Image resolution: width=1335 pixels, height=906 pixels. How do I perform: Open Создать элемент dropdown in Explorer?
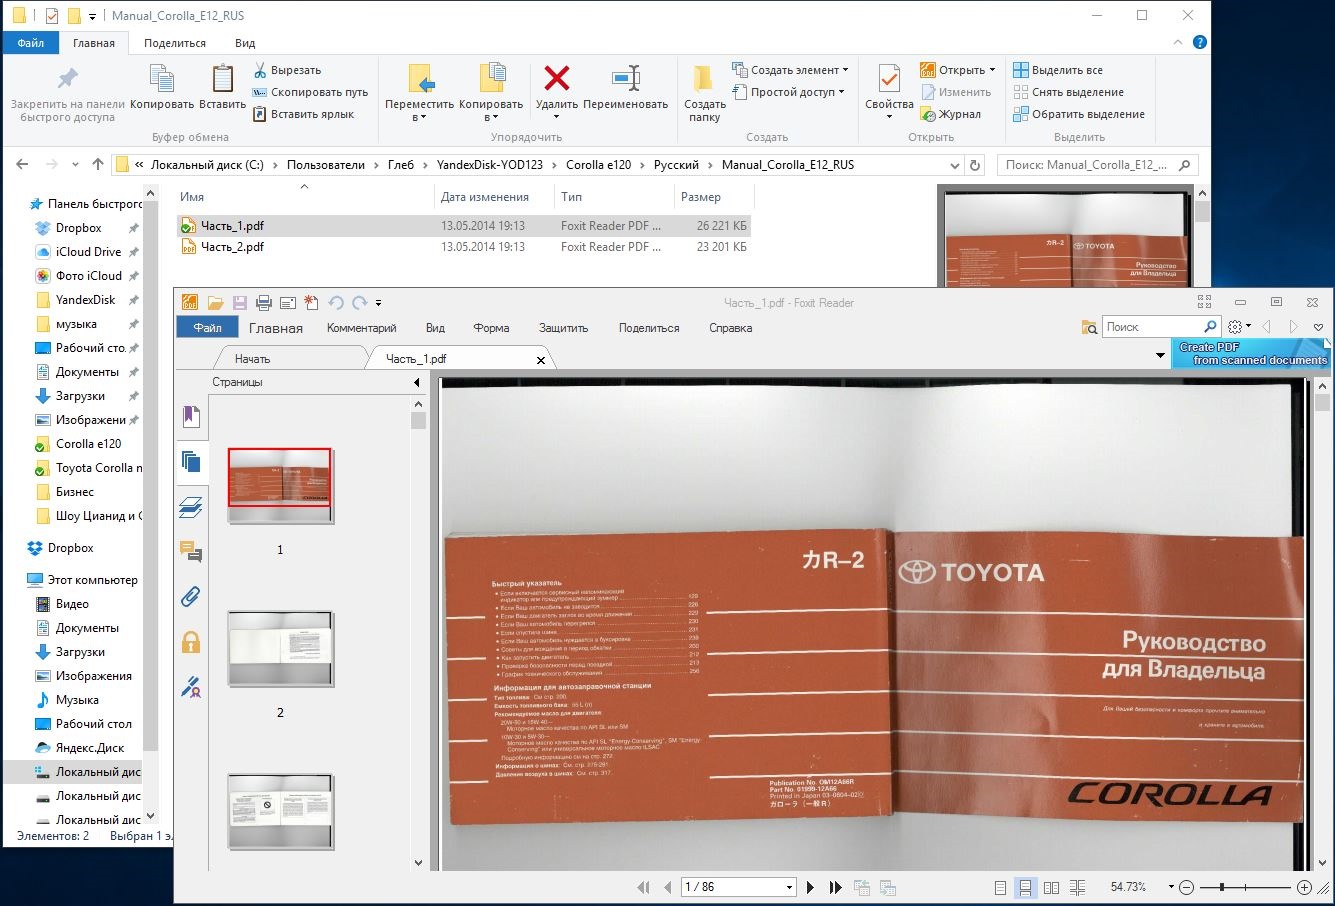click(790, 70)
